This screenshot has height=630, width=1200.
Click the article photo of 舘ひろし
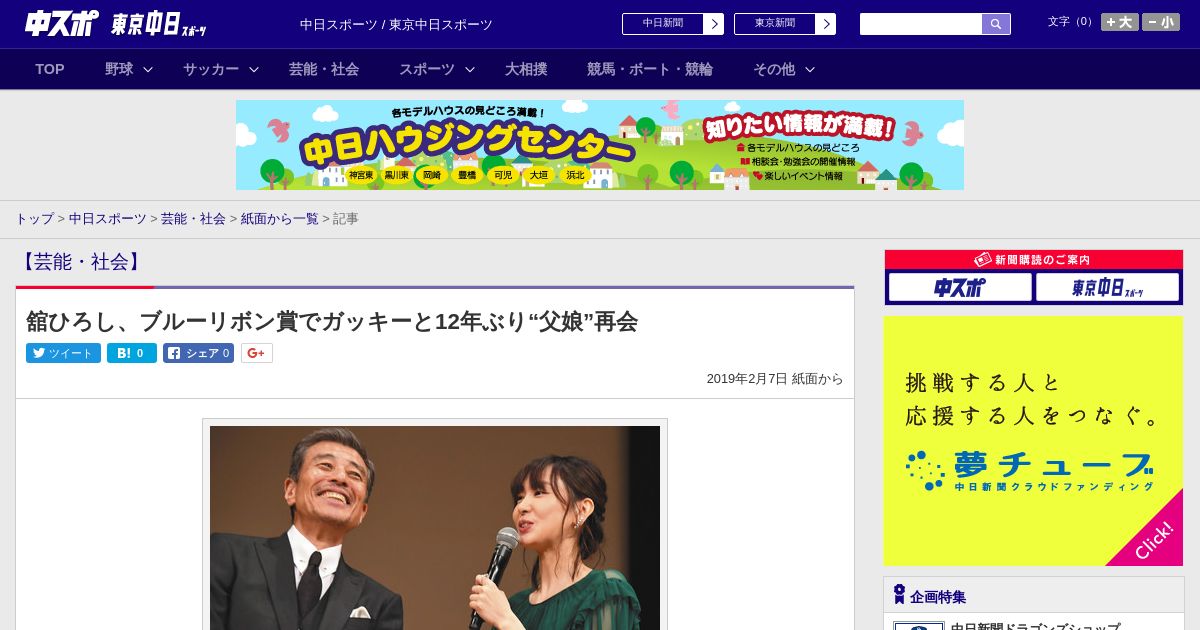pos(435,528)
